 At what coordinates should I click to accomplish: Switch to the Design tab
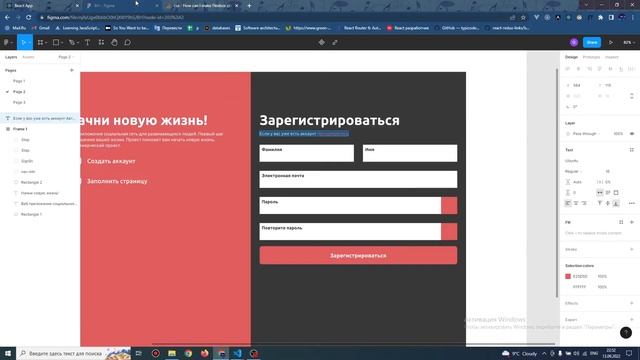(571, 57)
